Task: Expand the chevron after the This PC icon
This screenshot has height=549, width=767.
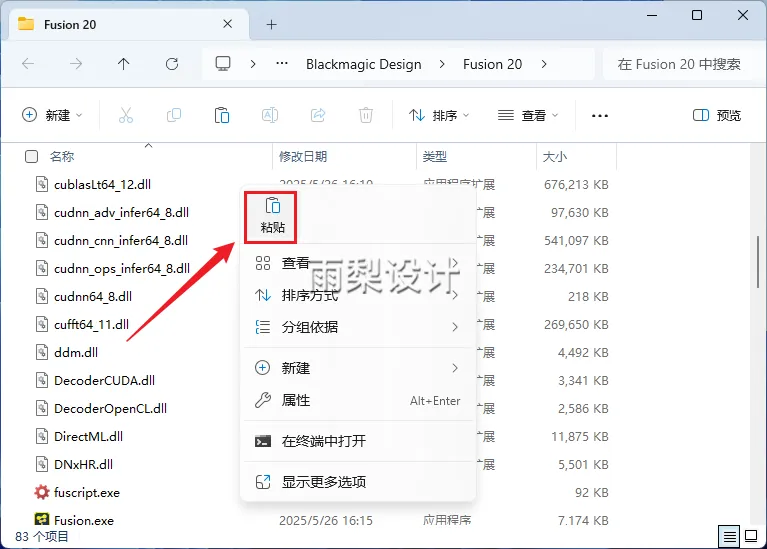Action: (x=253, y=64)
